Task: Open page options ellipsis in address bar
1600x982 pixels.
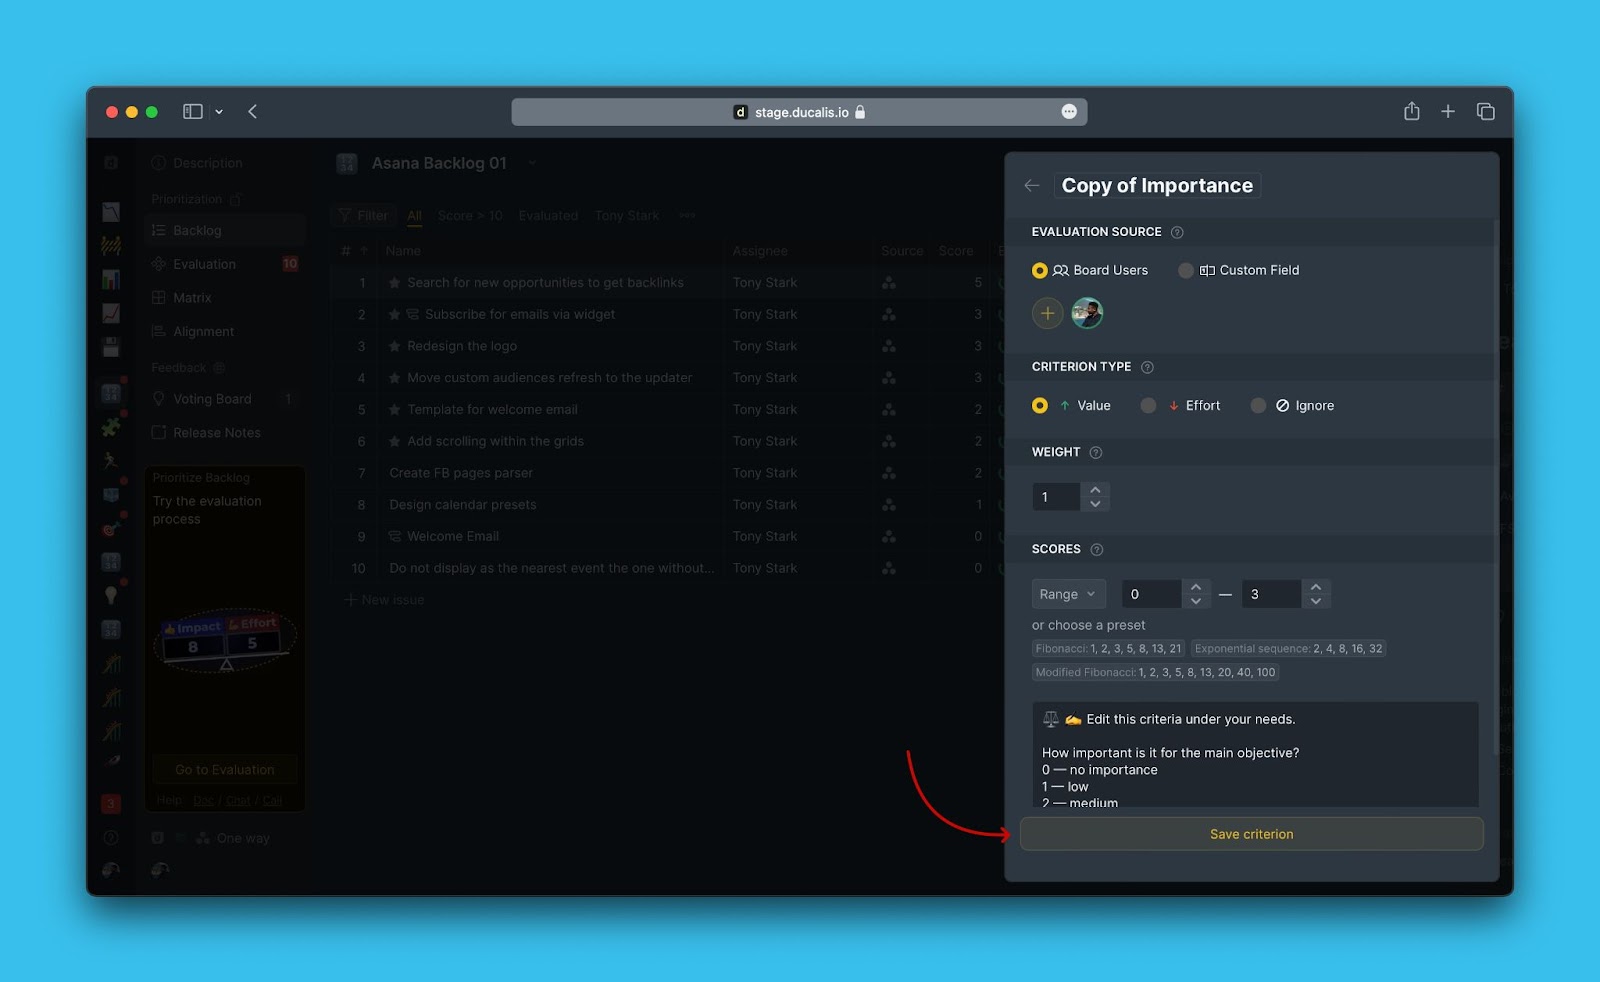Action: pyautogui.click(x=1069, y=112)
